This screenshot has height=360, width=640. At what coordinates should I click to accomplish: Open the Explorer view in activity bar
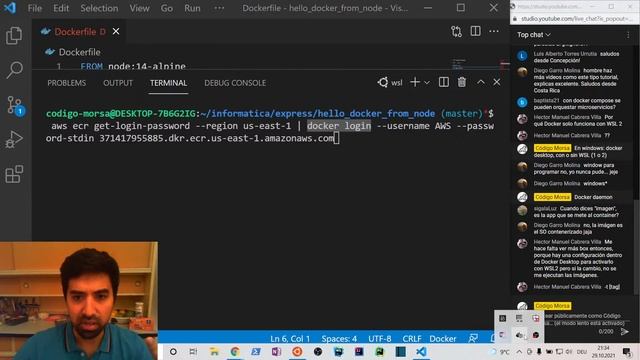[14, 36]
